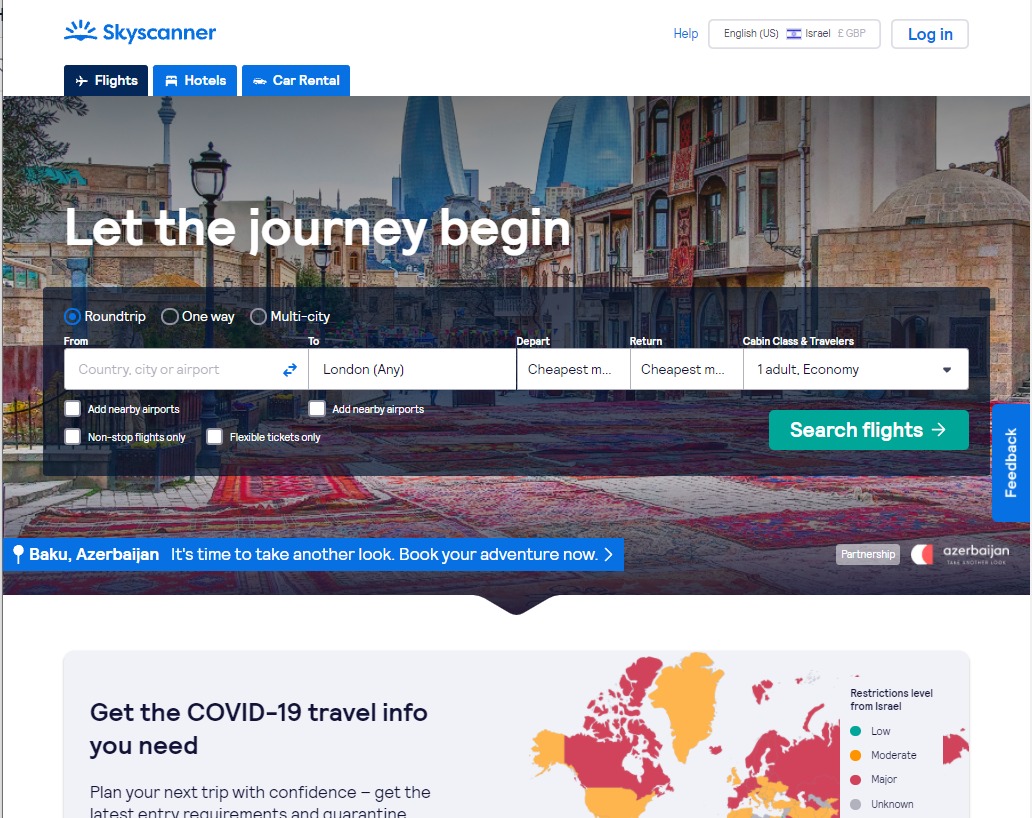Open the Feedback side tab
The height and width of the screenshot is (818, 1032).
[x=1011, y=463]
